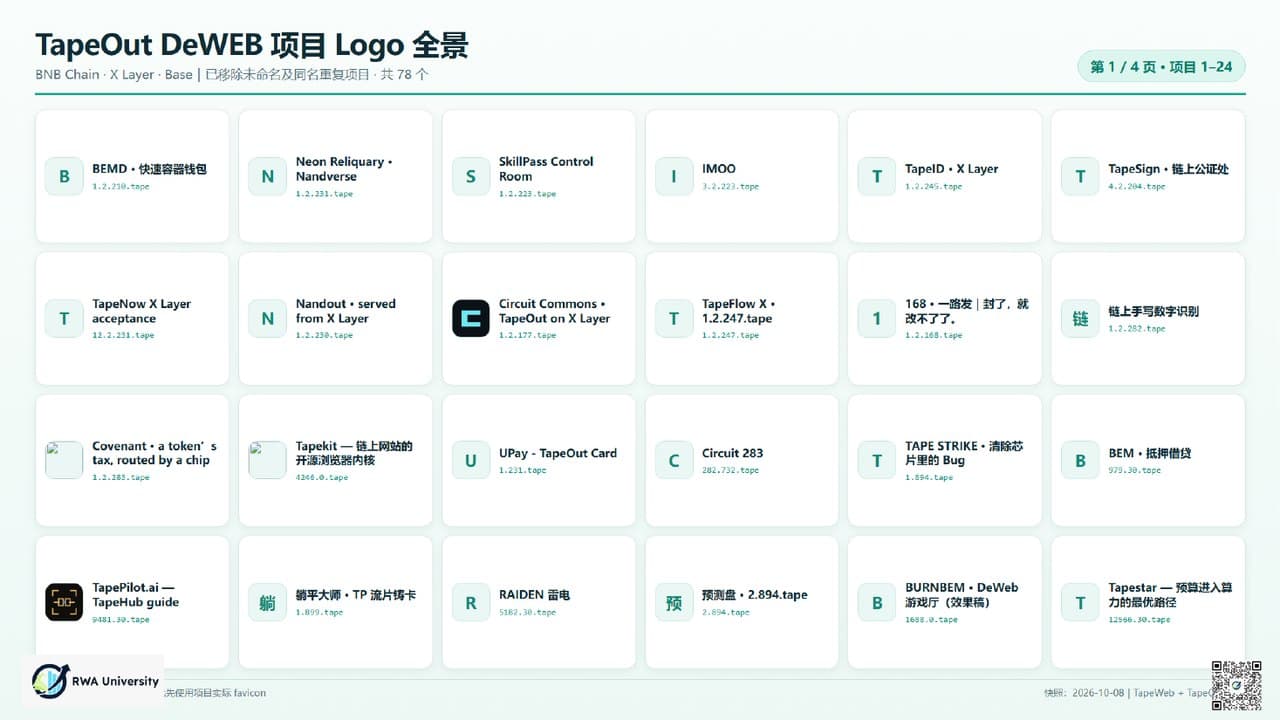The height and width of the screenshot is (720, 1280).
Task: Click the 链上手写数字识别 title
Action: 1153,311
